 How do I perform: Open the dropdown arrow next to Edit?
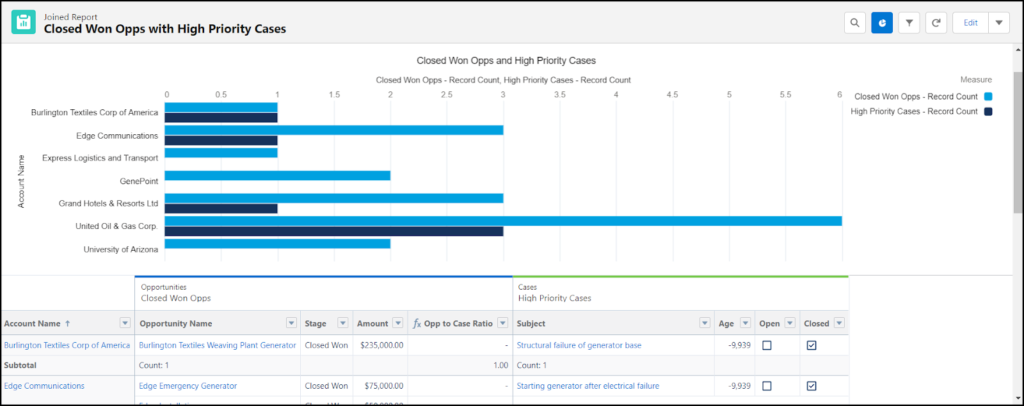point(999,22)
